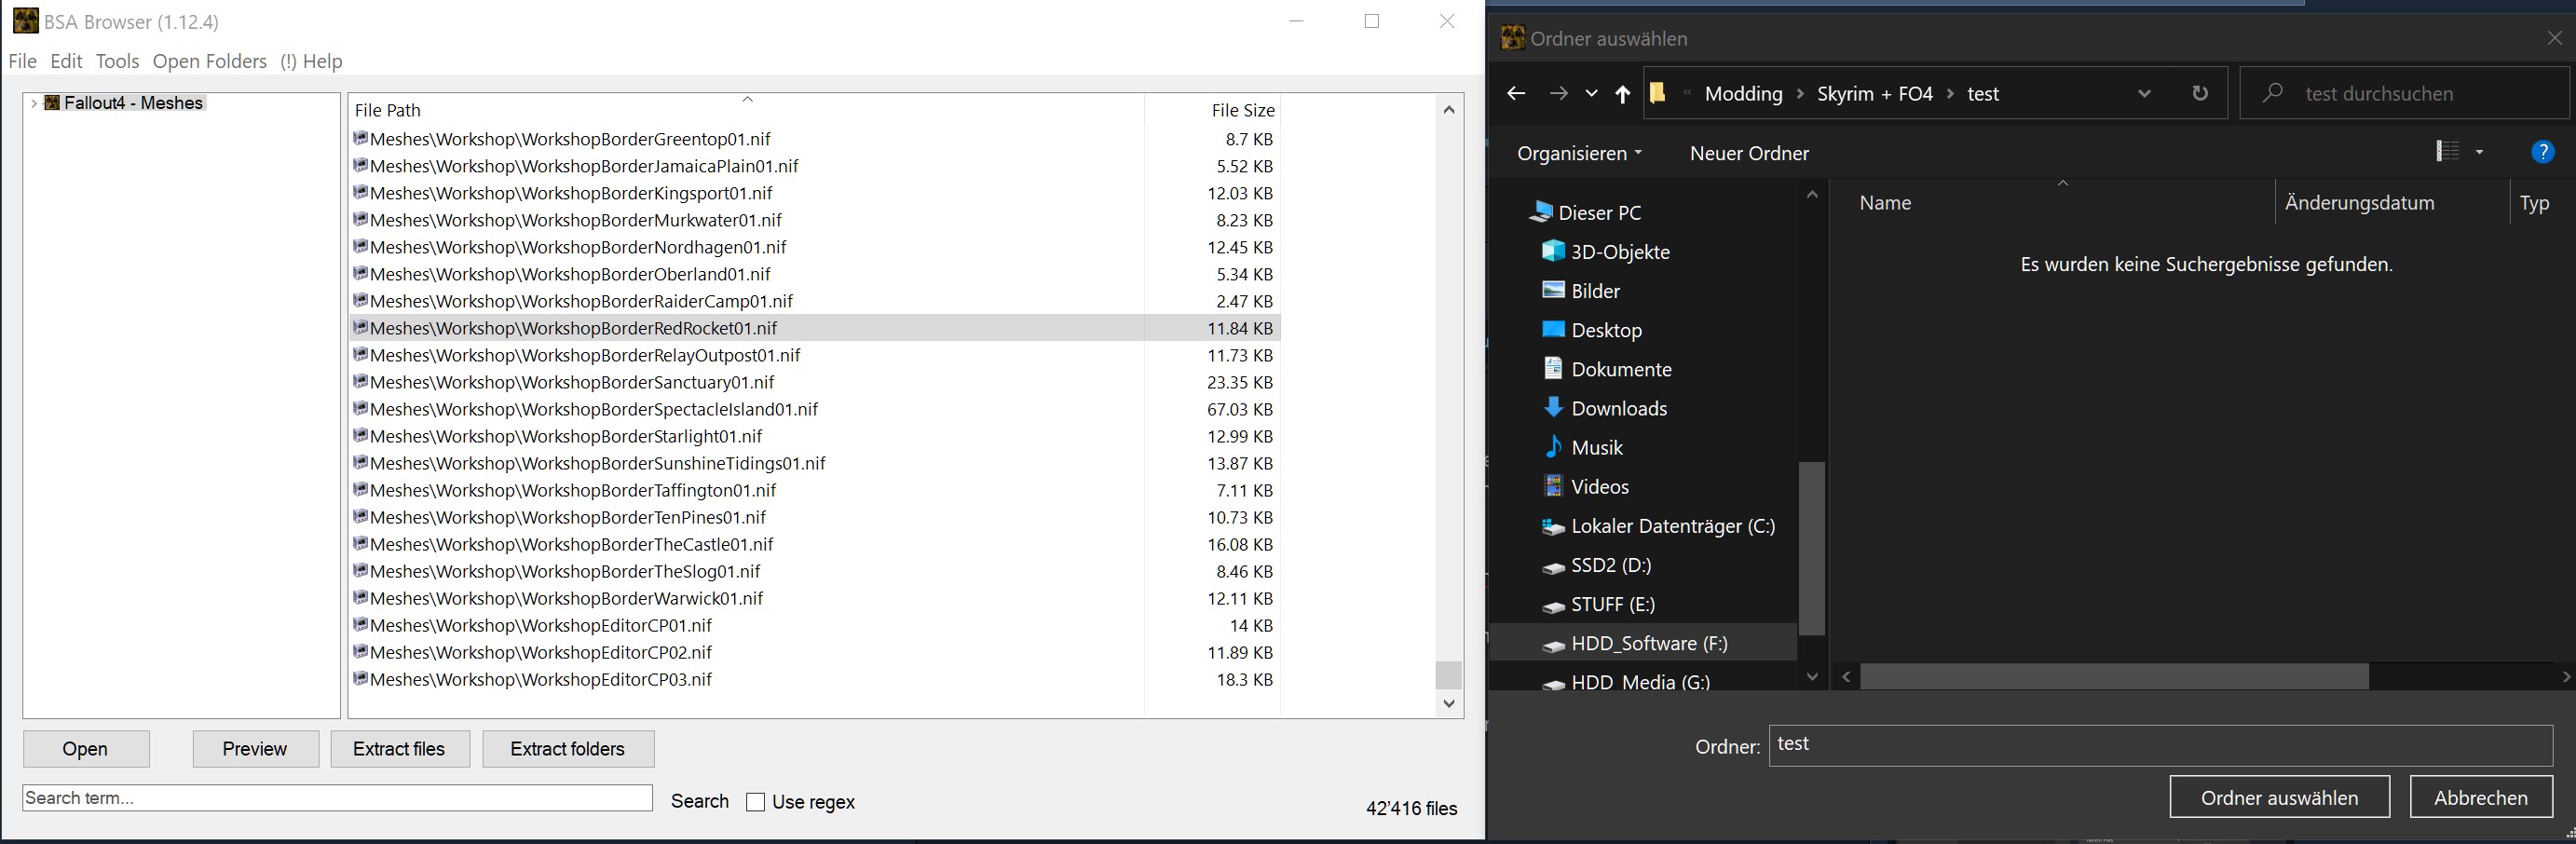Open the Tools menu
This screenshot has width=2576, height=844.
tap(117, 61)
